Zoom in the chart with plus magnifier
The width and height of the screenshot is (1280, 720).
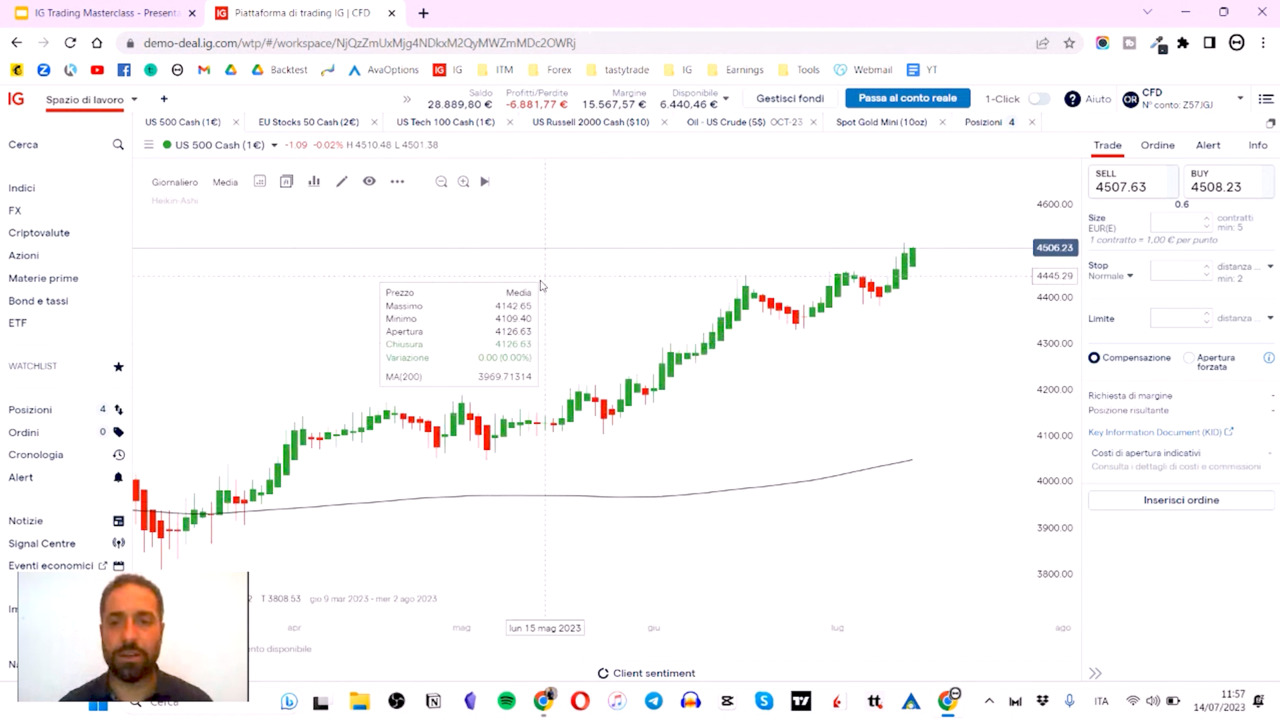click(x=463, y=182)
